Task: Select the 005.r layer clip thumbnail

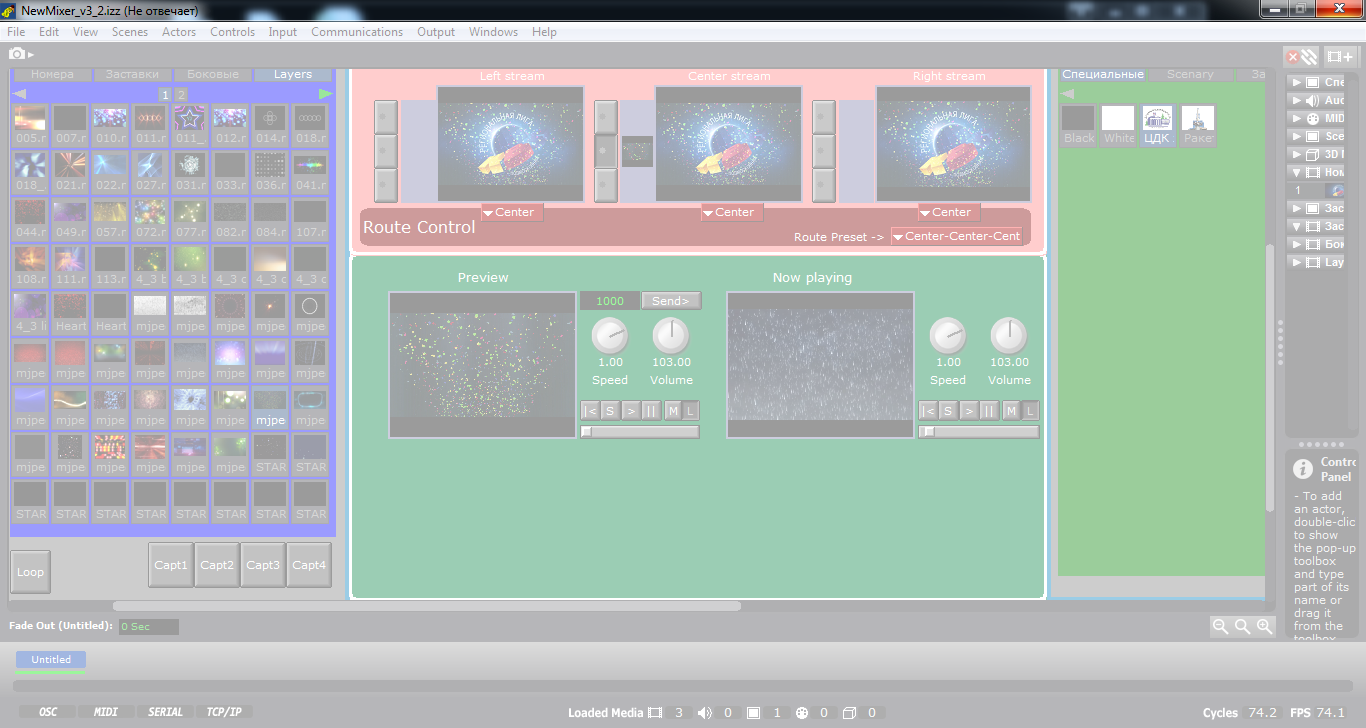Action: coord(30,125)
